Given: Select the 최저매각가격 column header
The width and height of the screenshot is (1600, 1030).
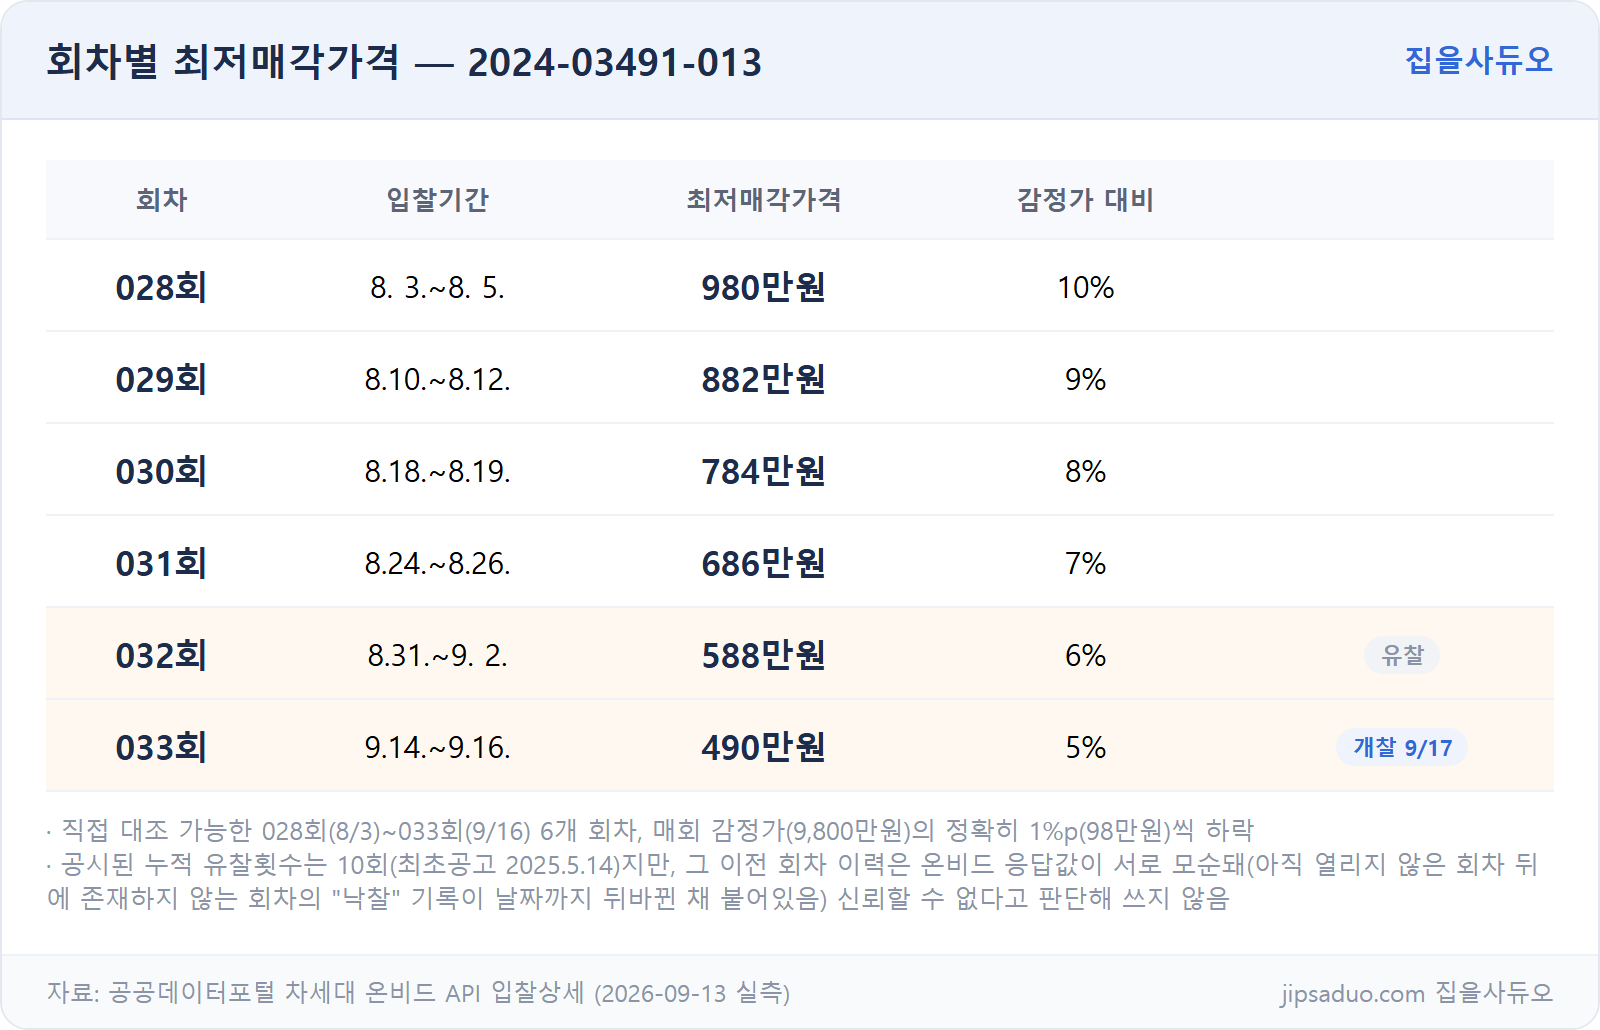Looking at the screenshot, I should (x=763, y=200).
